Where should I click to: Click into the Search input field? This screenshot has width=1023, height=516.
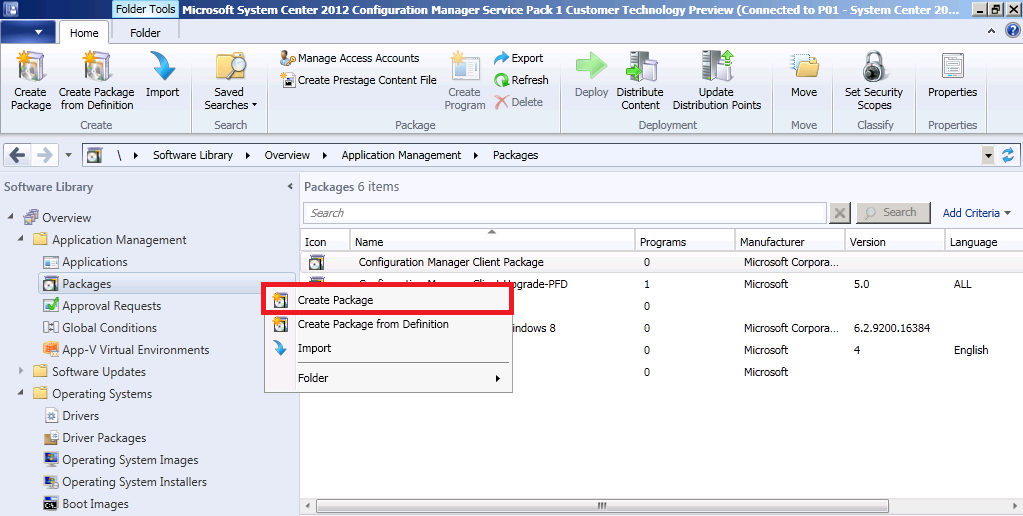pyautogui.click(x=565, y=213)
